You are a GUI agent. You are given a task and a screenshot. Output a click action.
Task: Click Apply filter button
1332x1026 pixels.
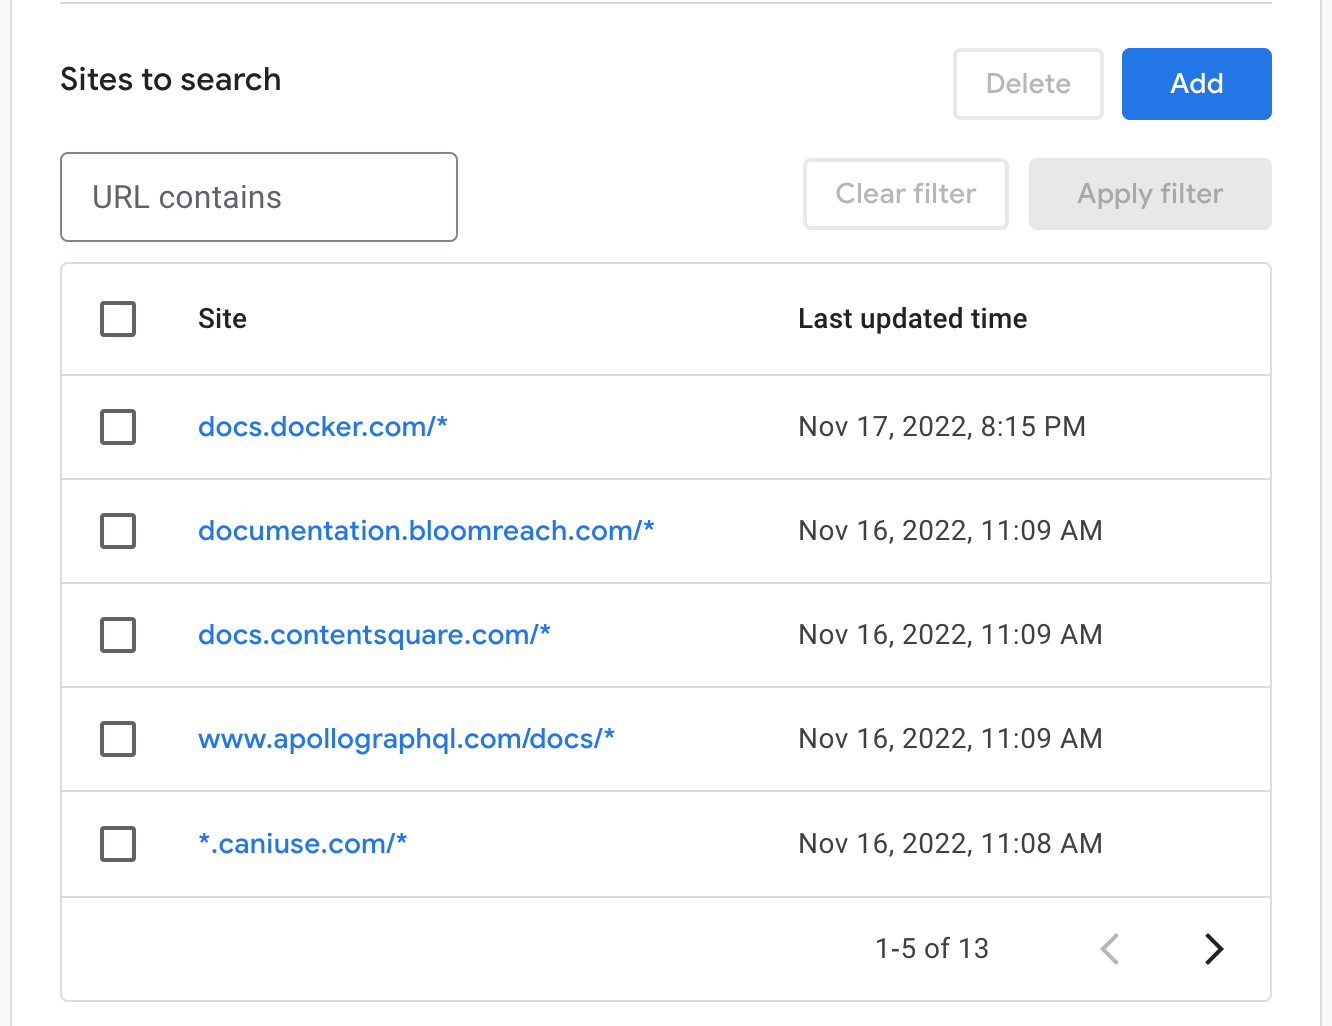point(1150,194)
